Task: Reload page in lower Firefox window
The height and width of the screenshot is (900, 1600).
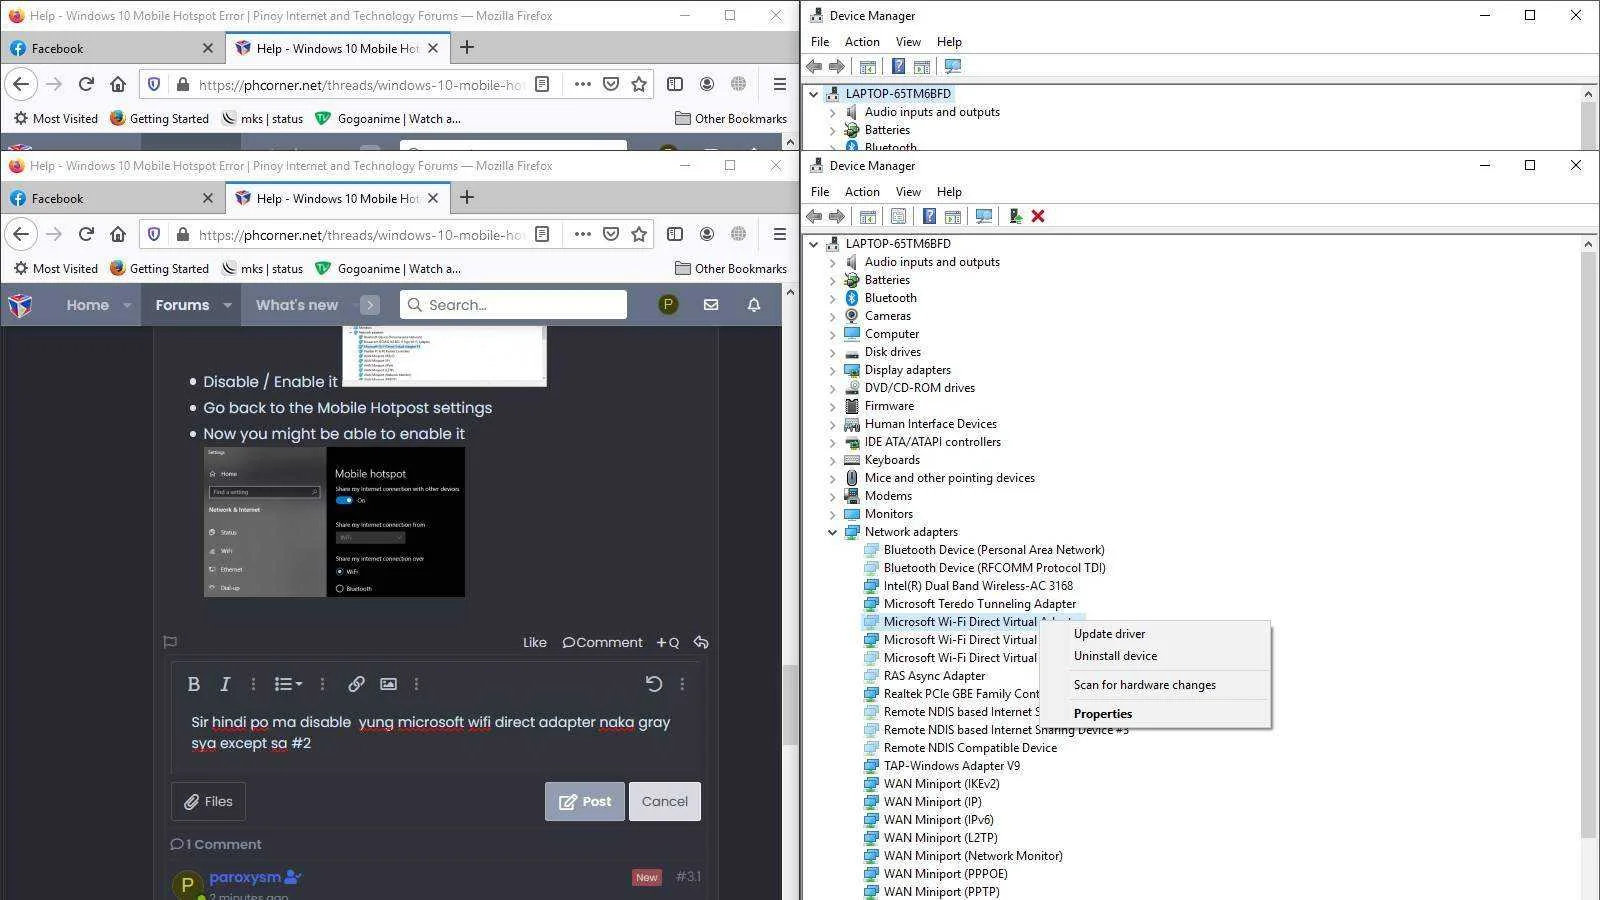Action: coord(86,234)
